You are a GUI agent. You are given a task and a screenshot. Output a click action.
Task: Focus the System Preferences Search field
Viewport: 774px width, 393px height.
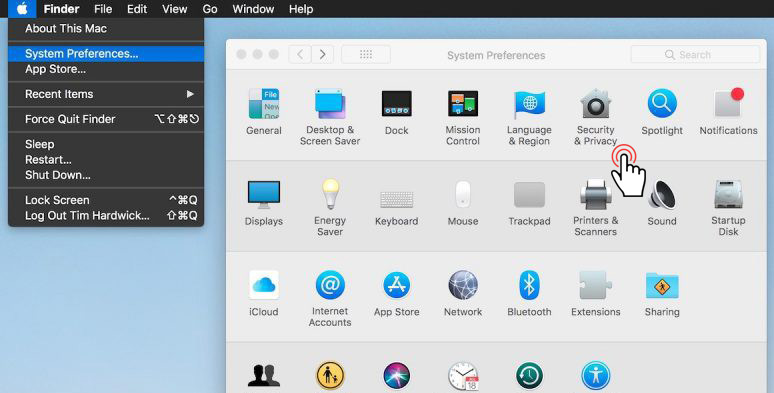coord(695,54)
